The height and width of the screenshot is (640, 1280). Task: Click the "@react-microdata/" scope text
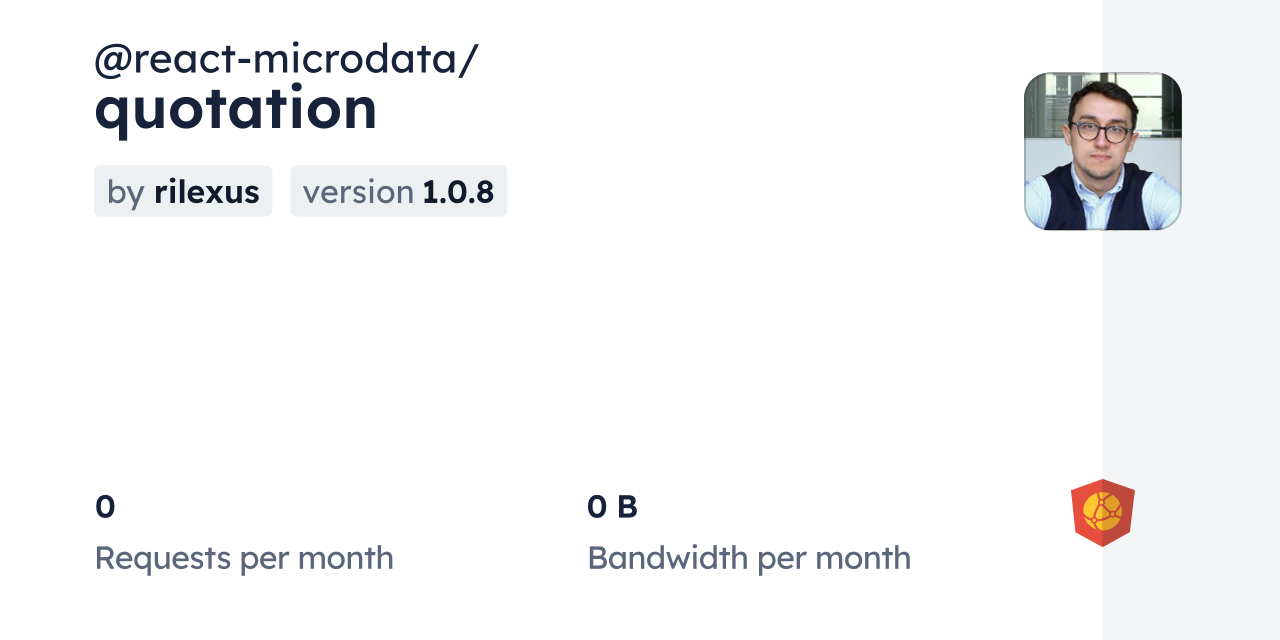point(286,59)
